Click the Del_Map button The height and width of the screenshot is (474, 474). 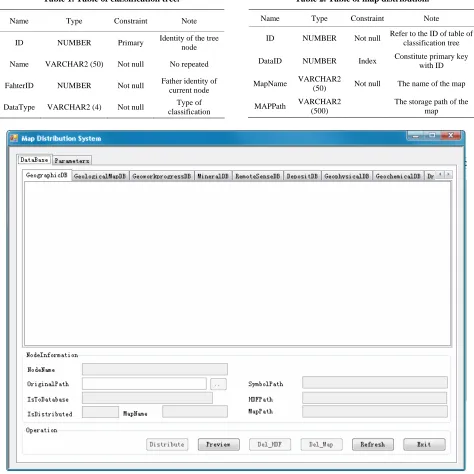[321, 444]
